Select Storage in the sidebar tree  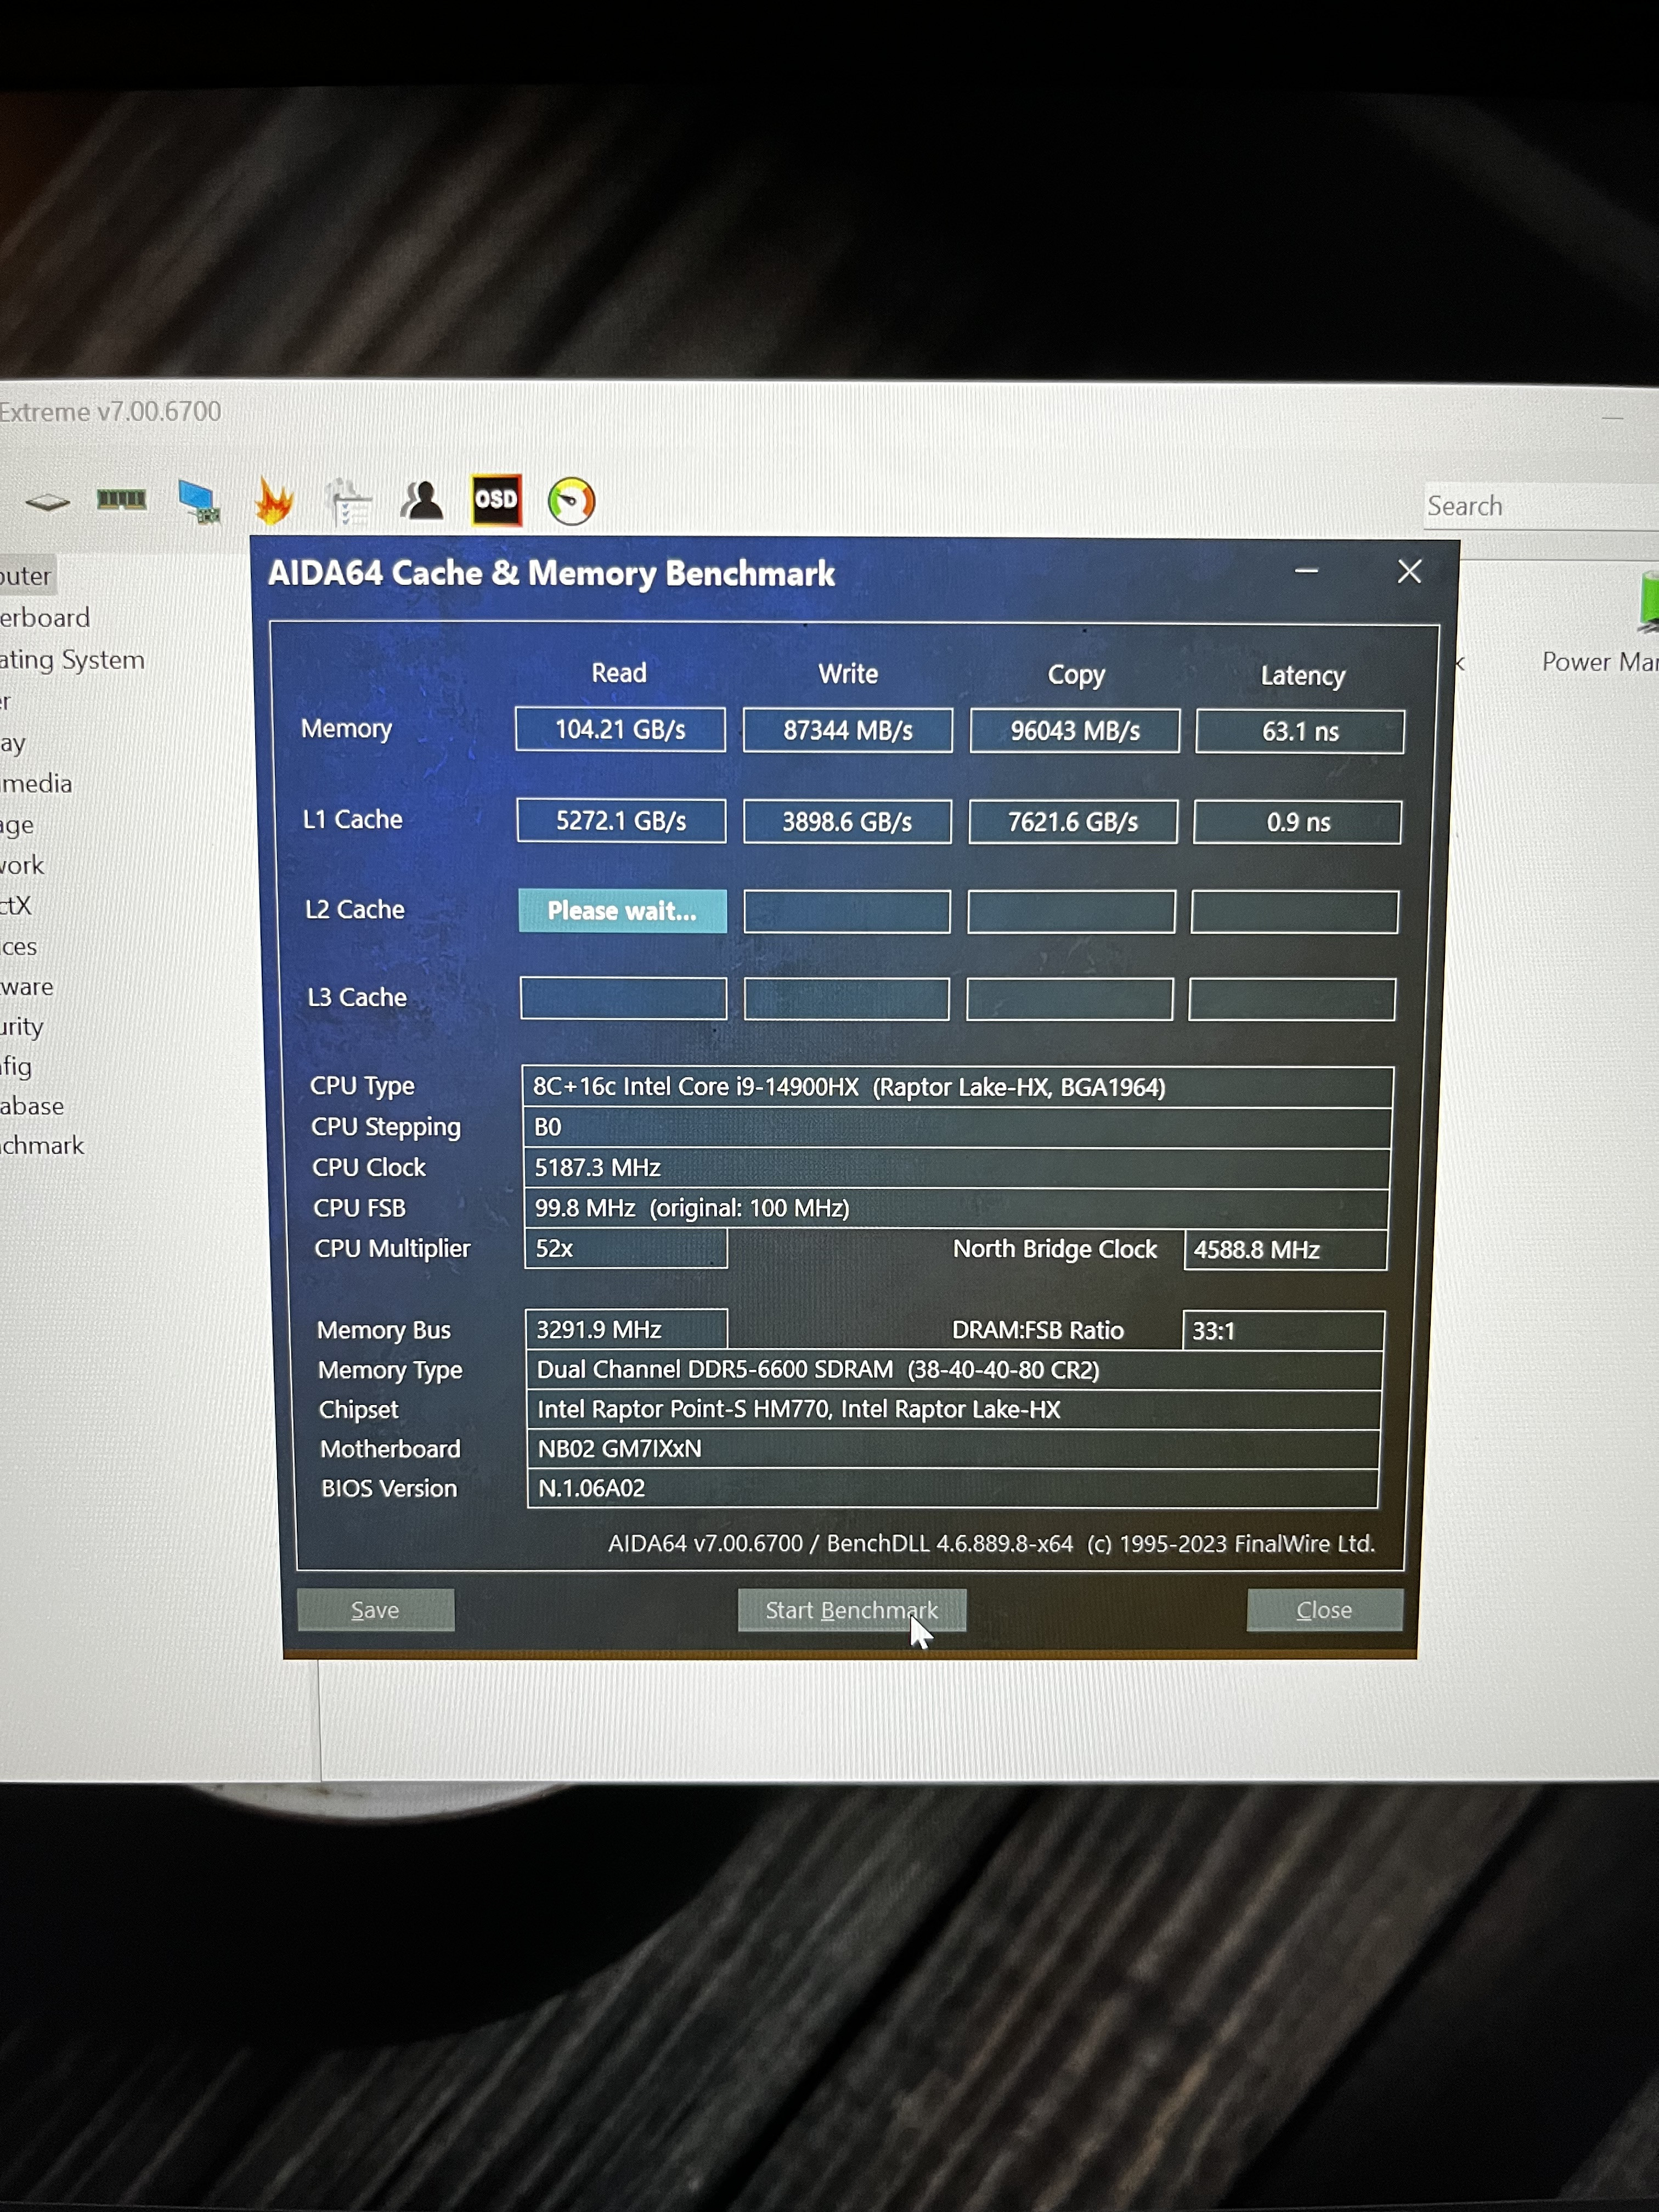[x=17, y=825]
